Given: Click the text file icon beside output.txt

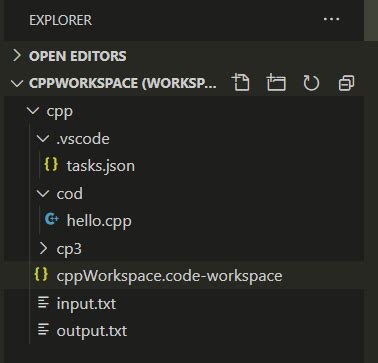Looking at the screenshot, I should 43,330.
